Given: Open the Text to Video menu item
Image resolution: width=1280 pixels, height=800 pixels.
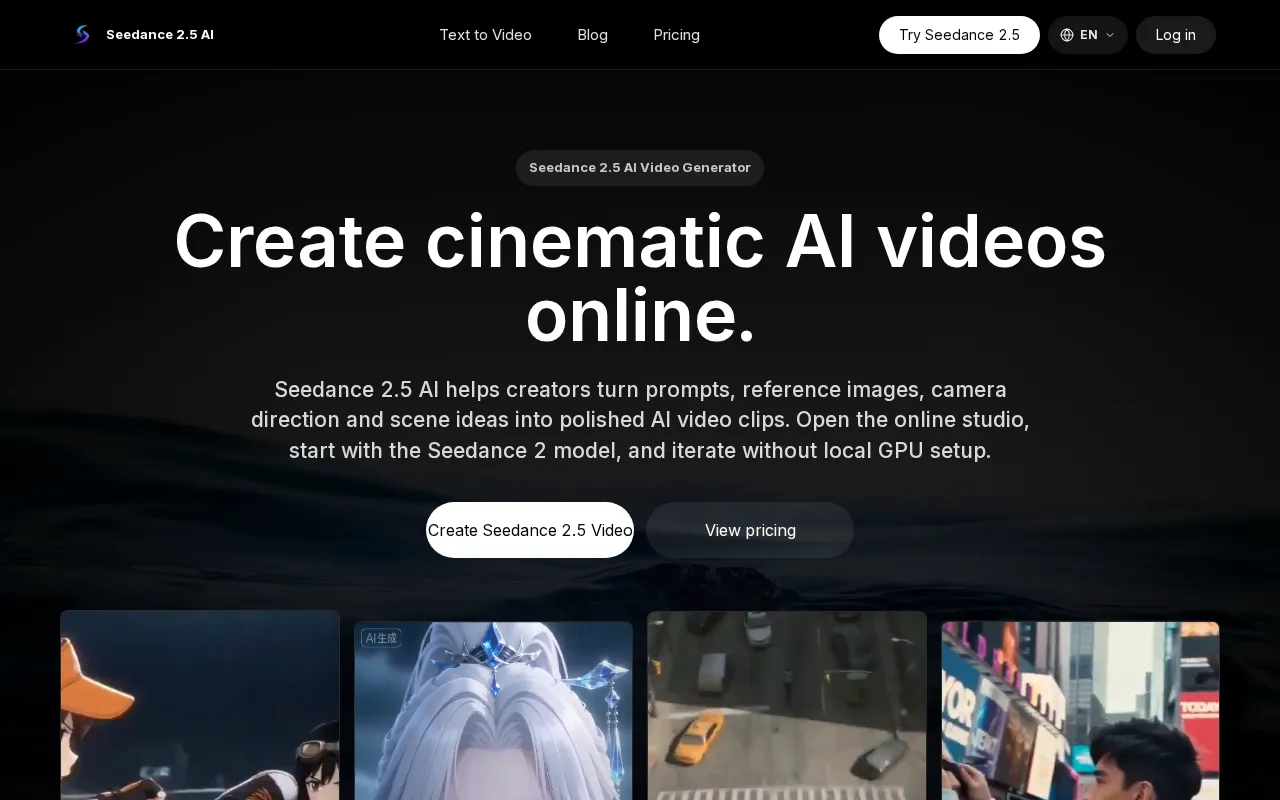Looking at the screenshot, I should click(x=485, y=35).
